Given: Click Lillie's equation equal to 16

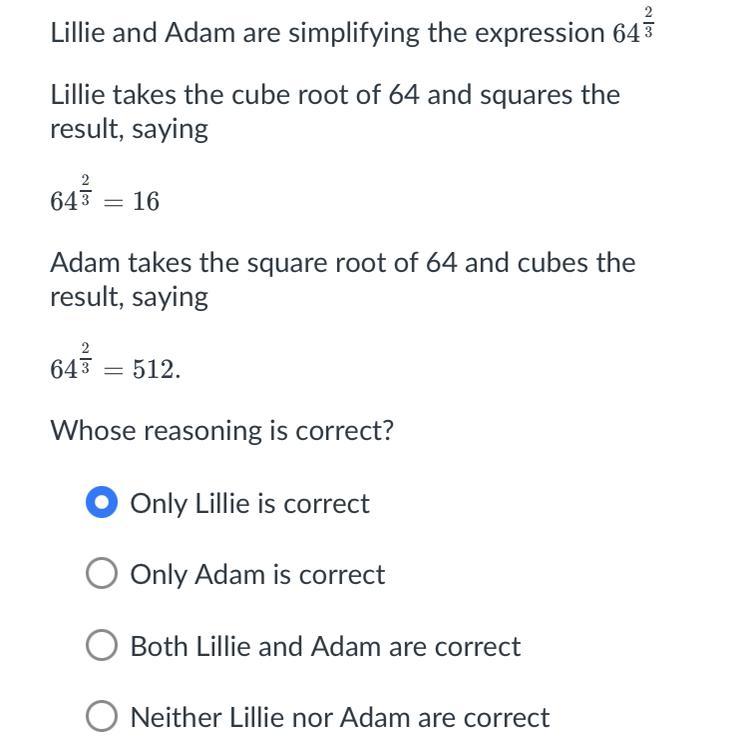Looking at the screenshot, I should [104, 197].
